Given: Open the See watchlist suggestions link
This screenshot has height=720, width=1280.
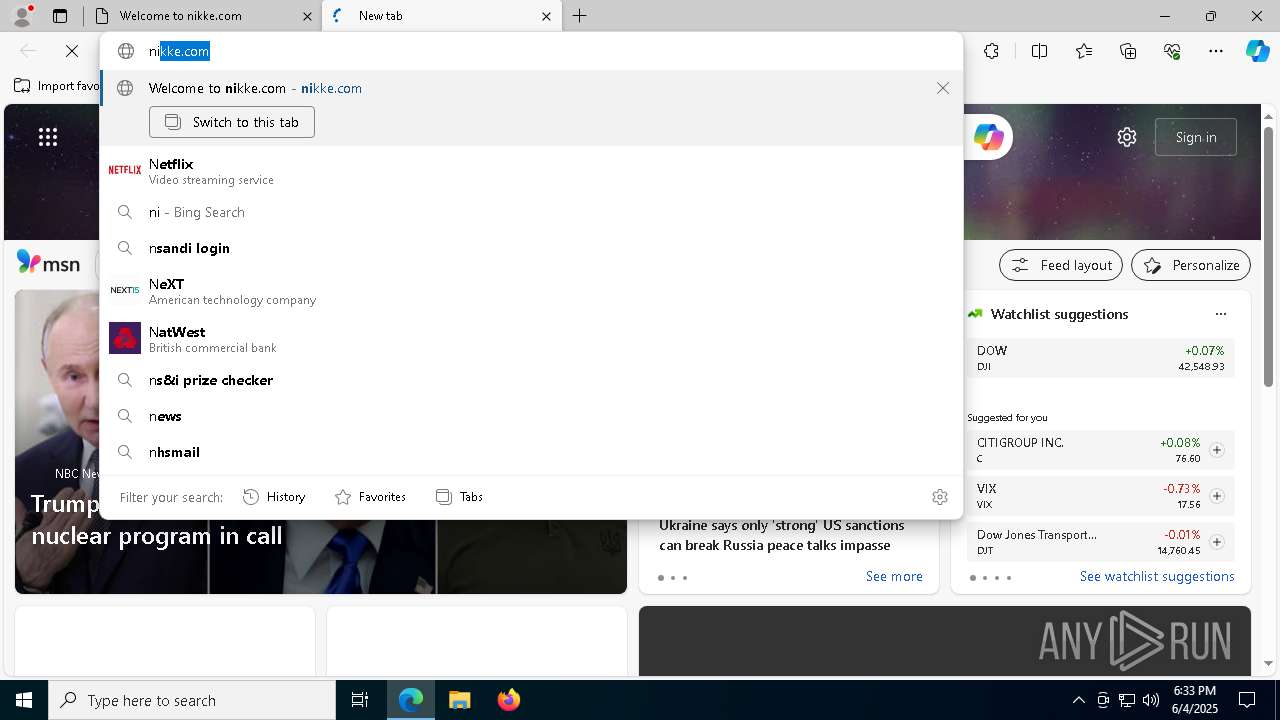Looking at the screenshot, I should 1157,576.
